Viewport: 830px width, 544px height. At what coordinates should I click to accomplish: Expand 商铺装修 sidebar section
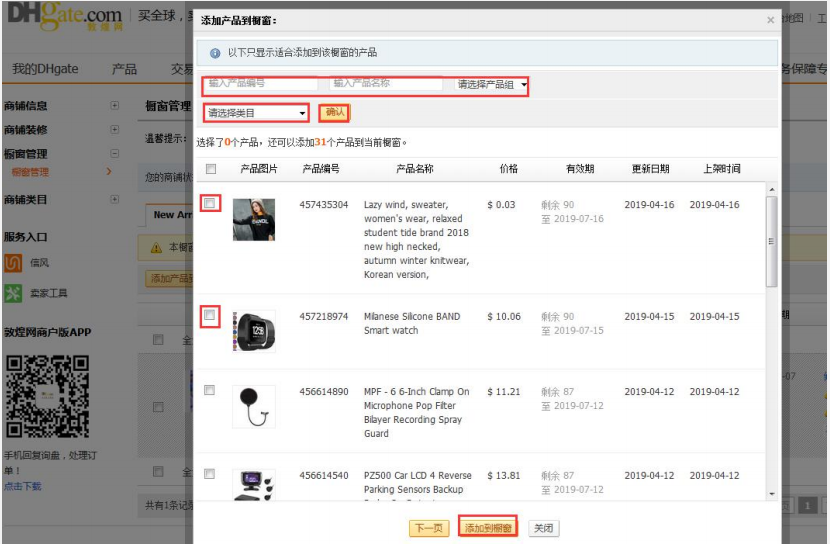[x=114, y=129]
